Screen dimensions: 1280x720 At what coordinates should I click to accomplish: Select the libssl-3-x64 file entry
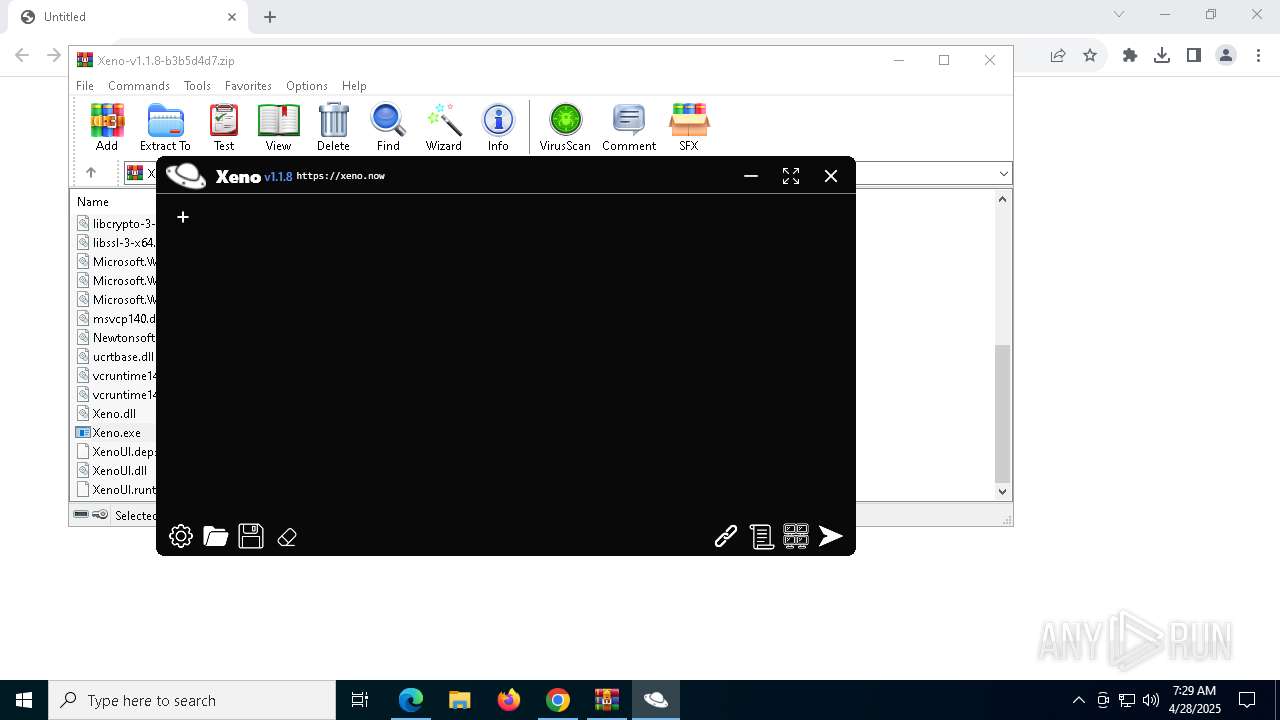point(115,243)
